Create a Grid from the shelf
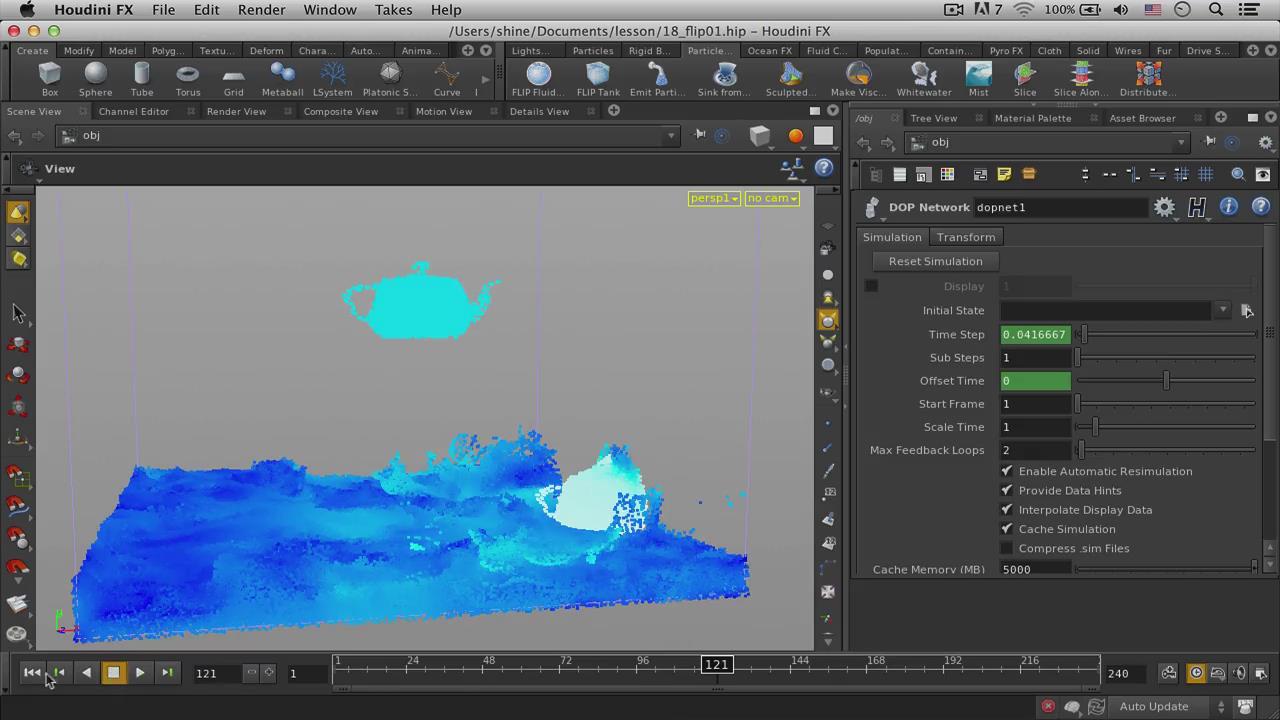This screenshot has height=720, width=1280. (x=233, y=79)
